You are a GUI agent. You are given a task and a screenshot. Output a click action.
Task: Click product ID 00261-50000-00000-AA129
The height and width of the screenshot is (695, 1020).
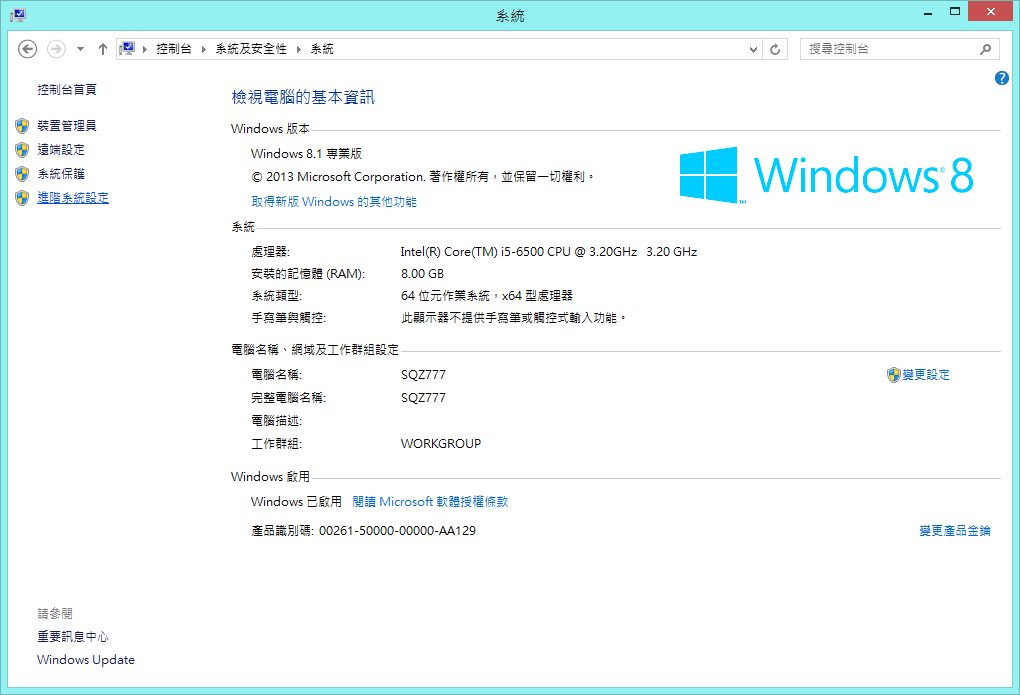pyautogui.click(x=397, y=531)
